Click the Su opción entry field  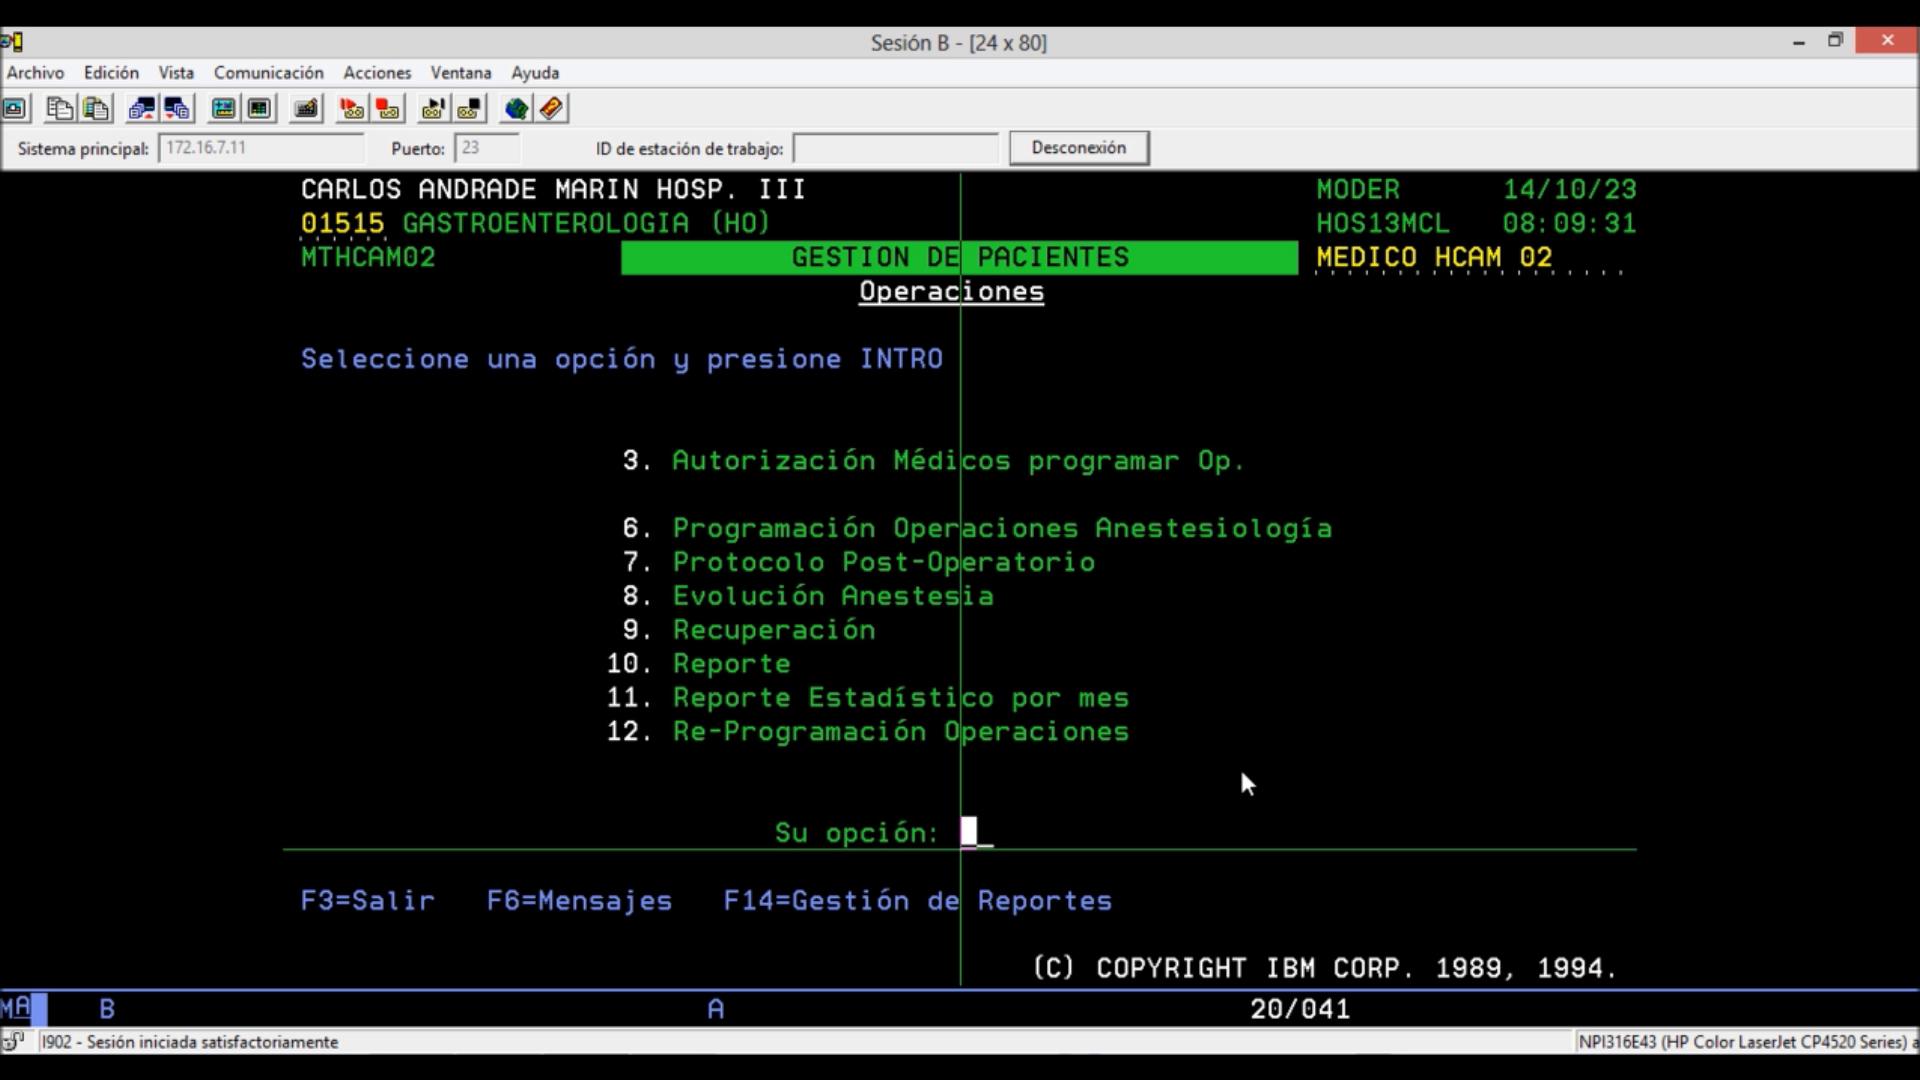975,832
